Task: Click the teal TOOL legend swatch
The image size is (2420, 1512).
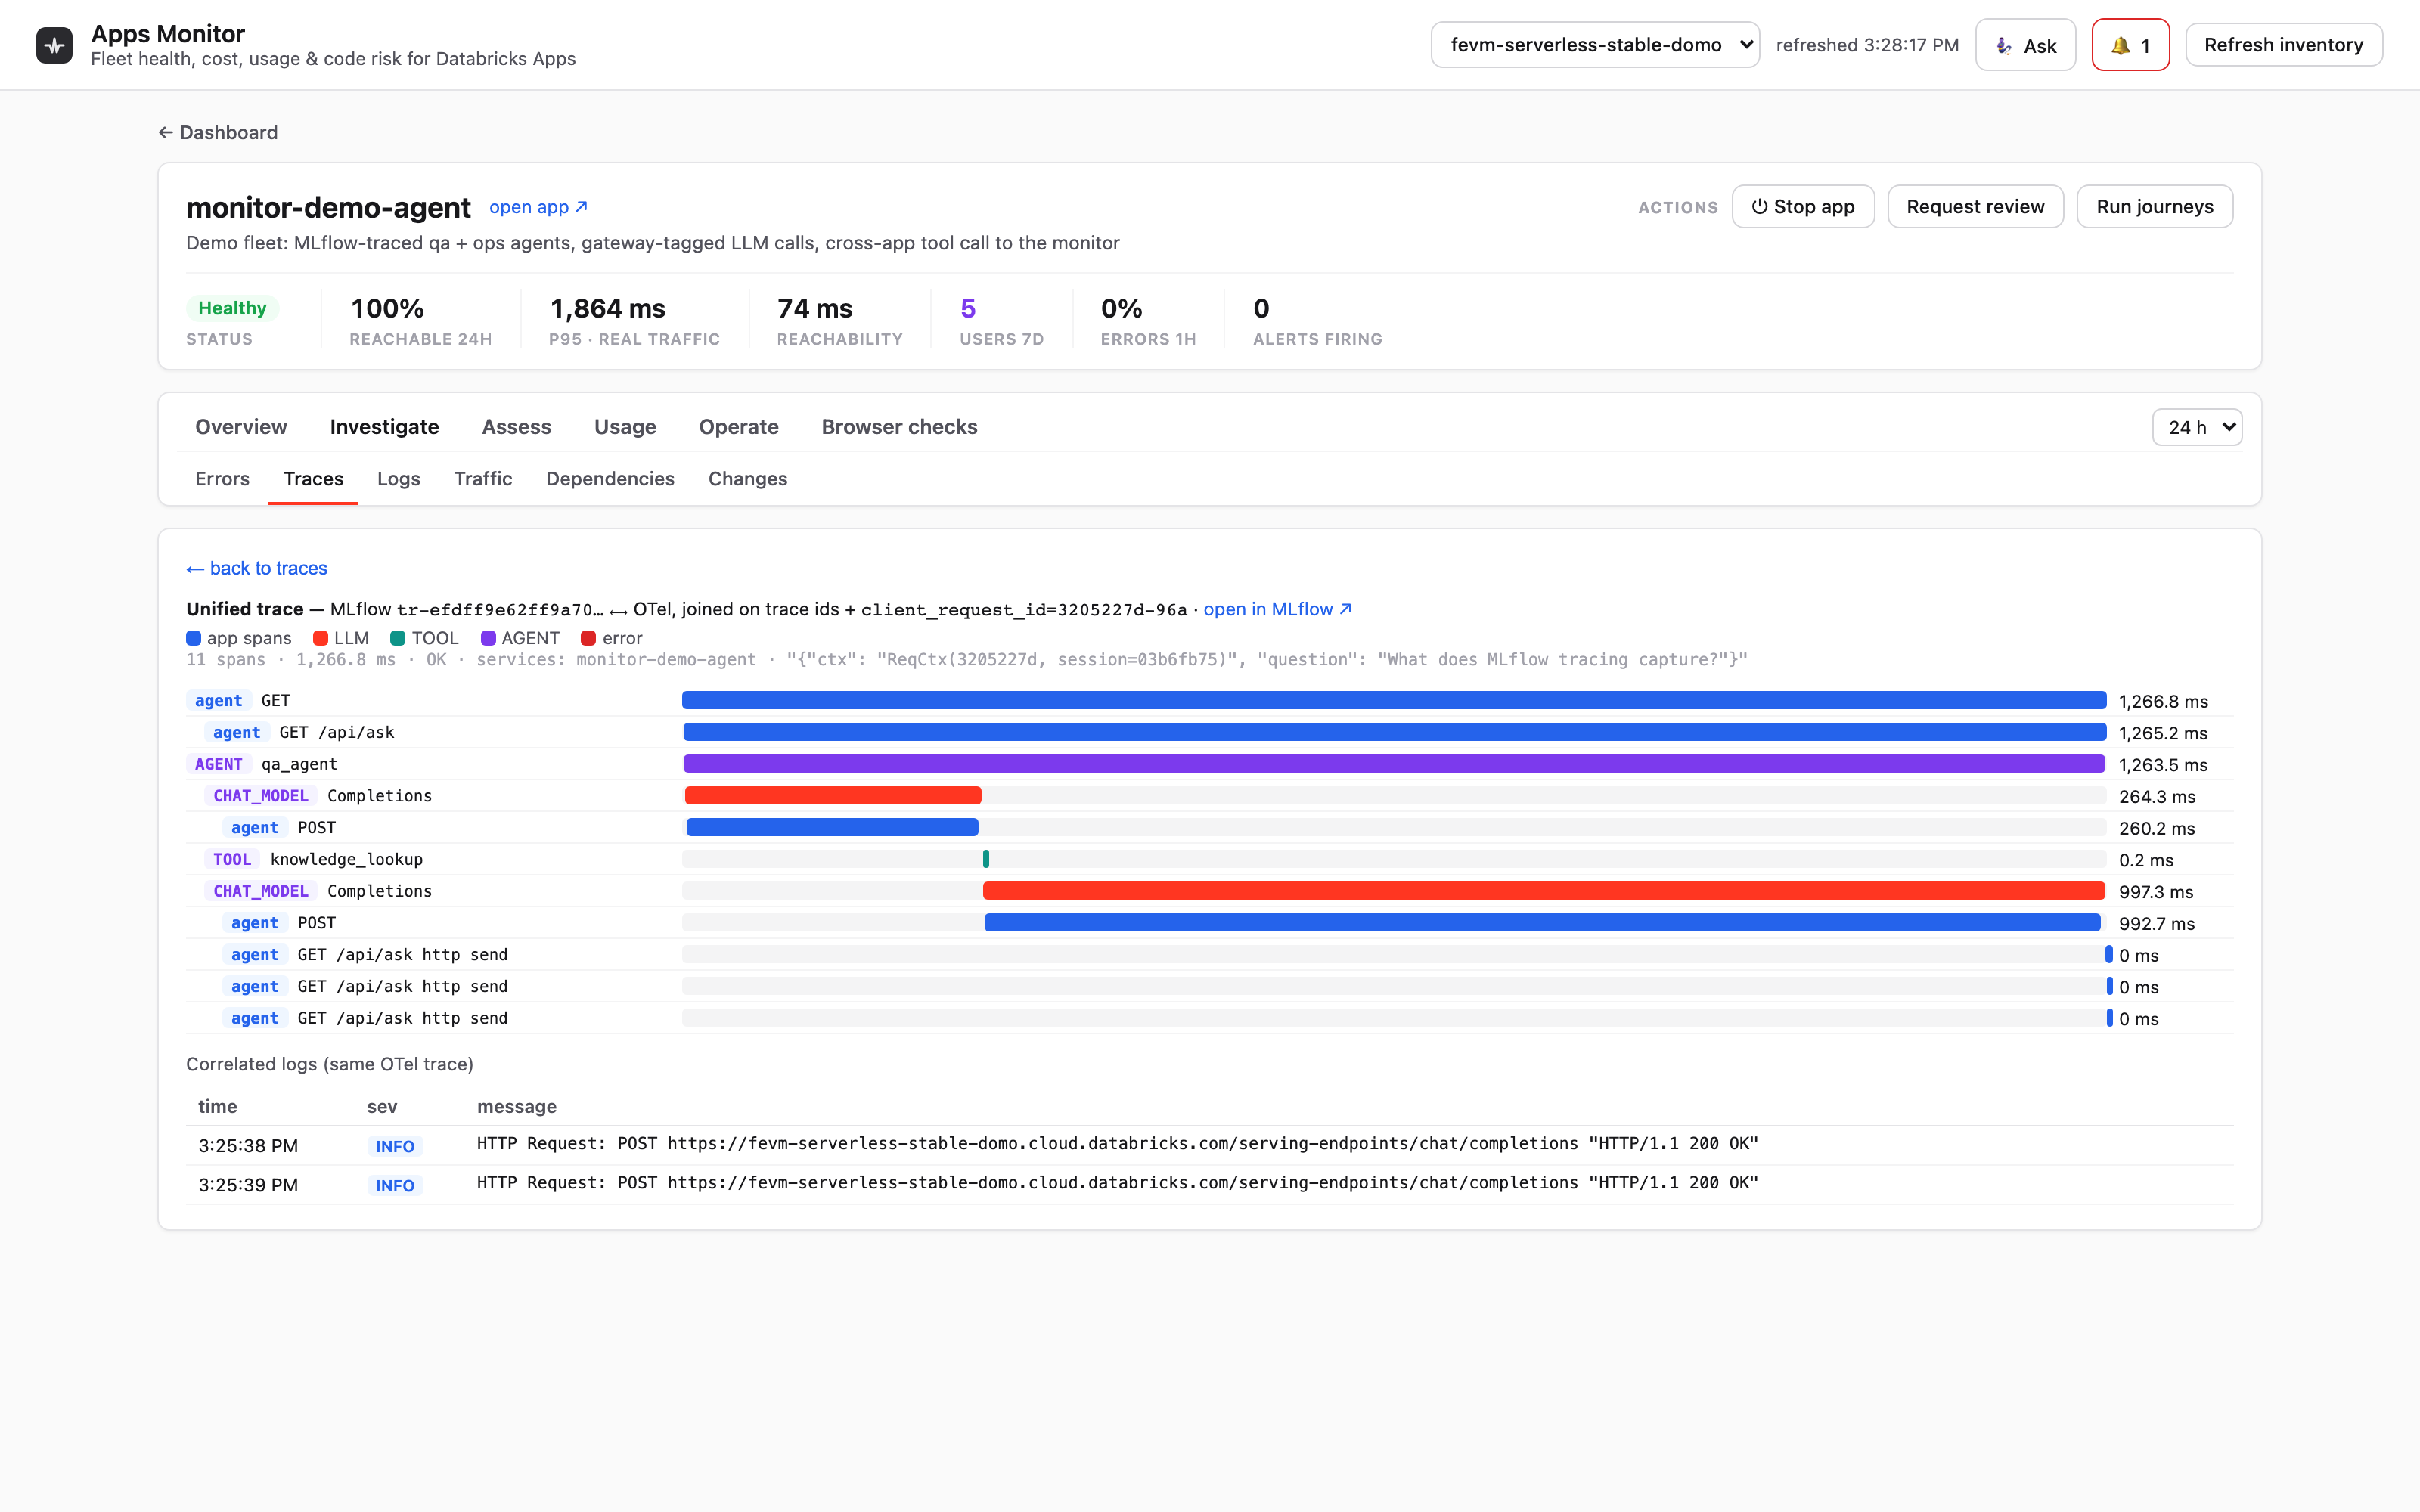Action: tap(398, 638)
